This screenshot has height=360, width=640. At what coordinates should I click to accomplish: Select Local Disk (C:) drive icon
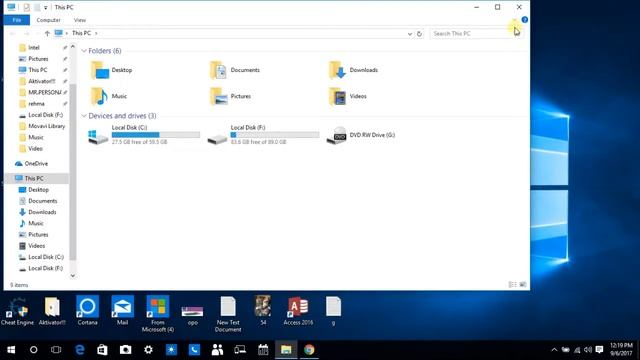tap(98, 136)
